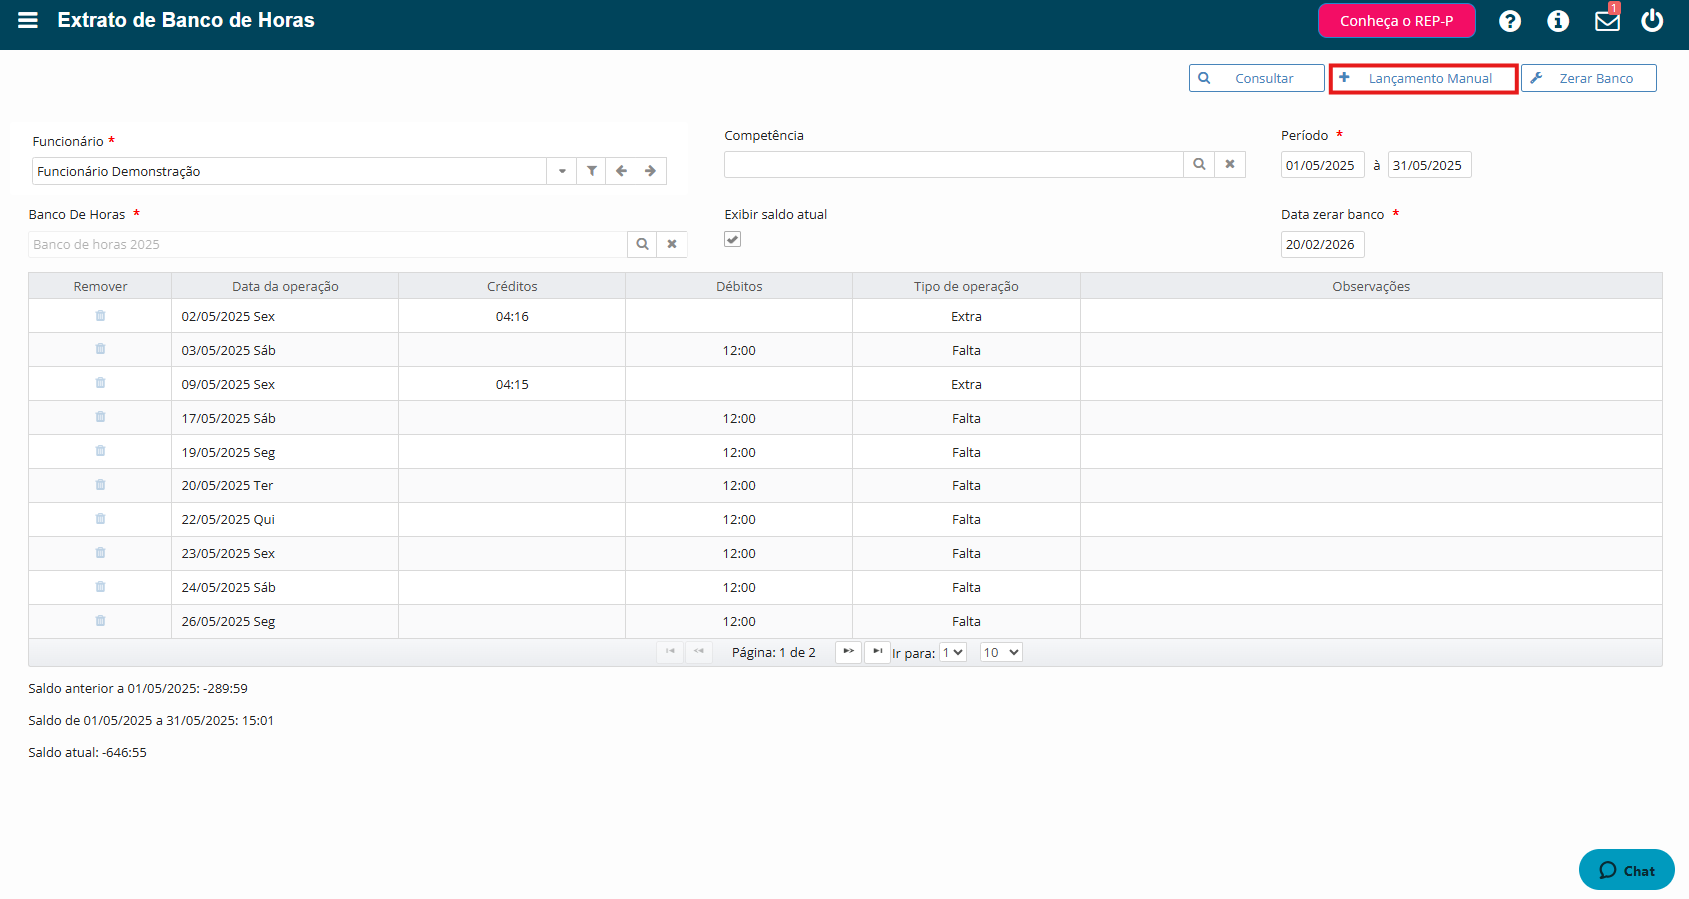The image size is (1689, 899).
Task: Click the Funcionário Demonstração field
Action: (289, 171)
